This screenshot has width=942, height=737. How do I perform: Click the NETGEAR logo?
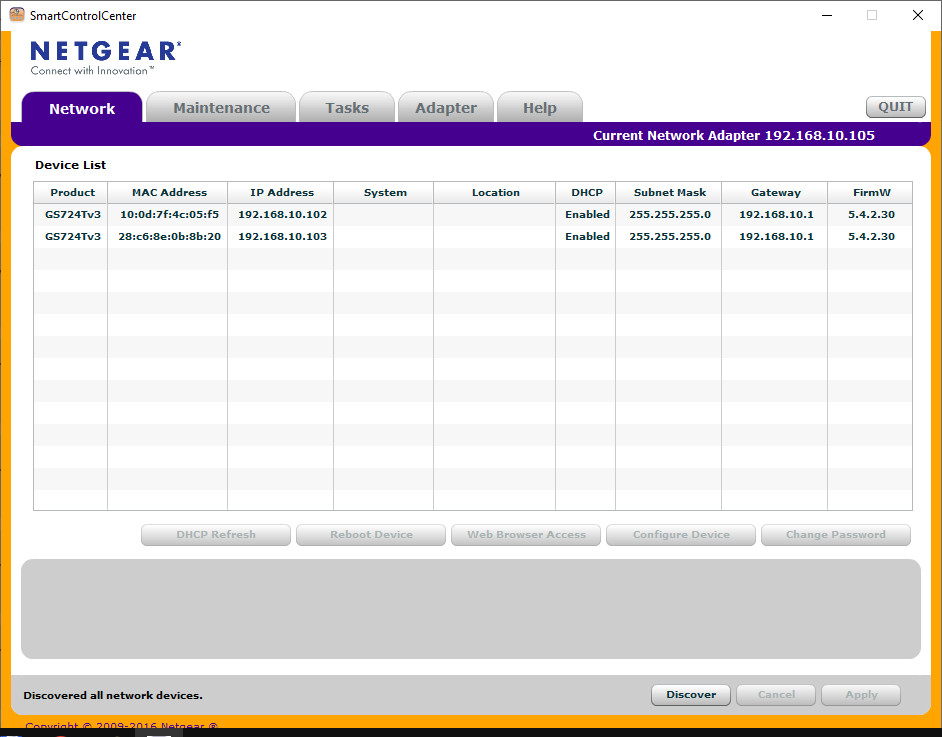pyautogui.click(x=105, y=57)
